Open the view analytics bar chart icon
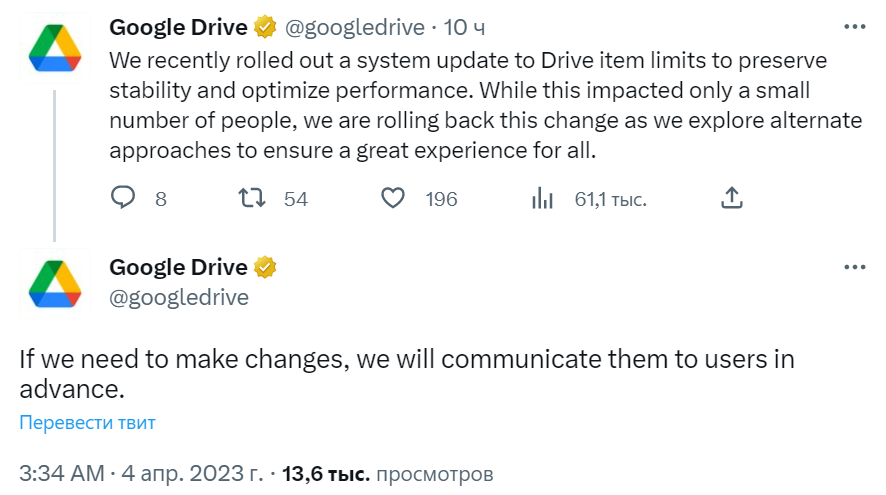The height and width of the screenshot is (495, 886). click(x=543, y=198)
